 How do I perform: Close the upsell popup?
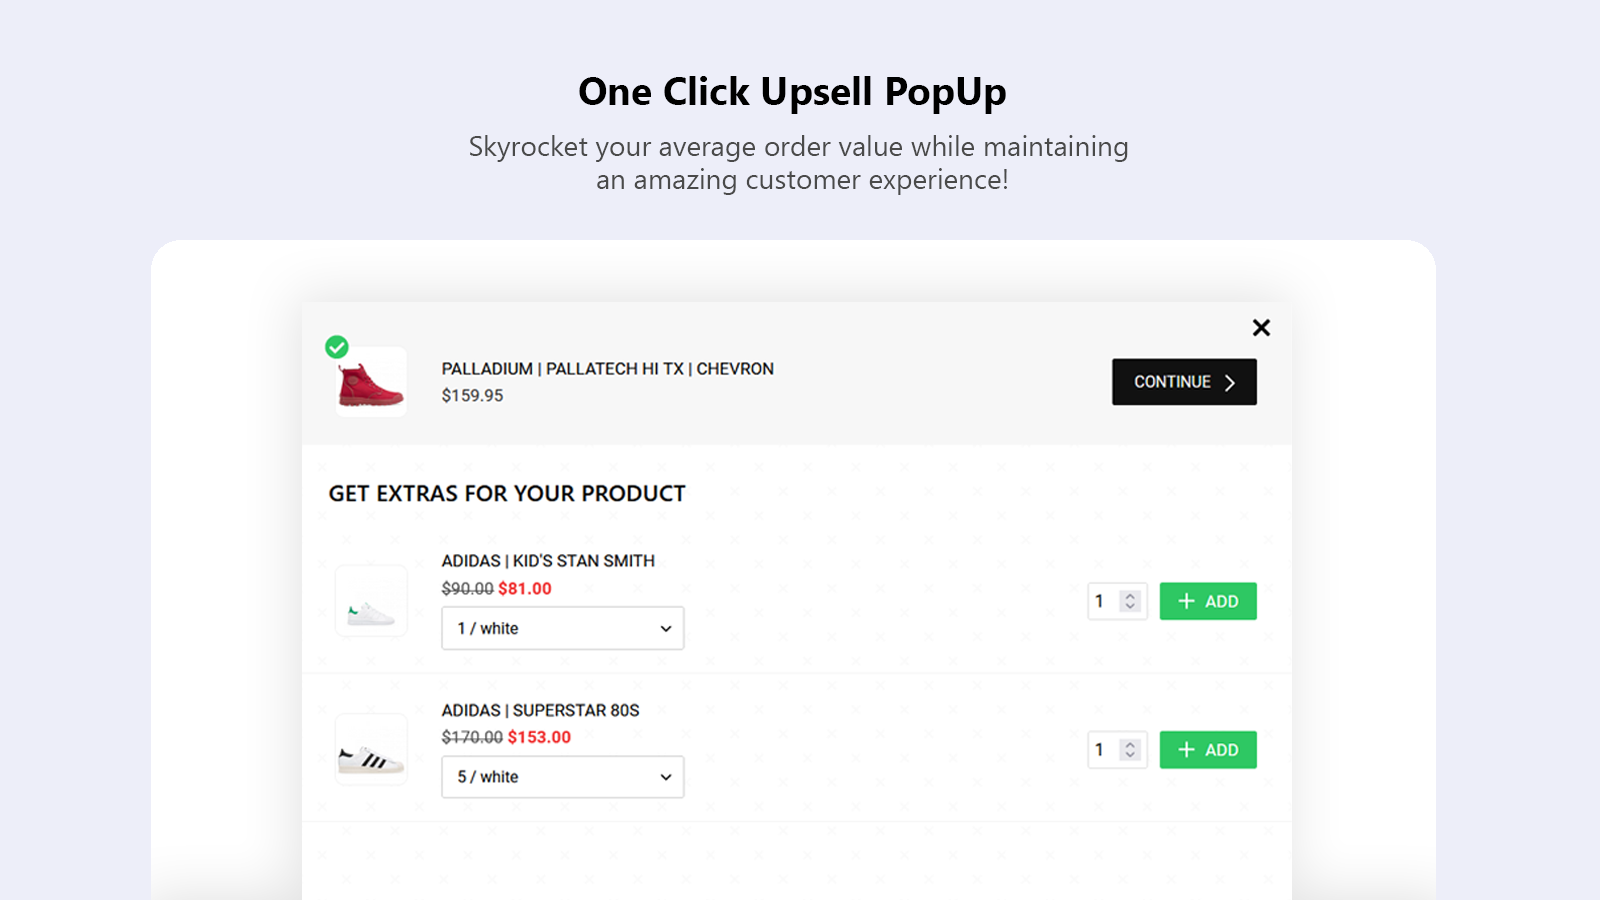tap(1261, 327)
